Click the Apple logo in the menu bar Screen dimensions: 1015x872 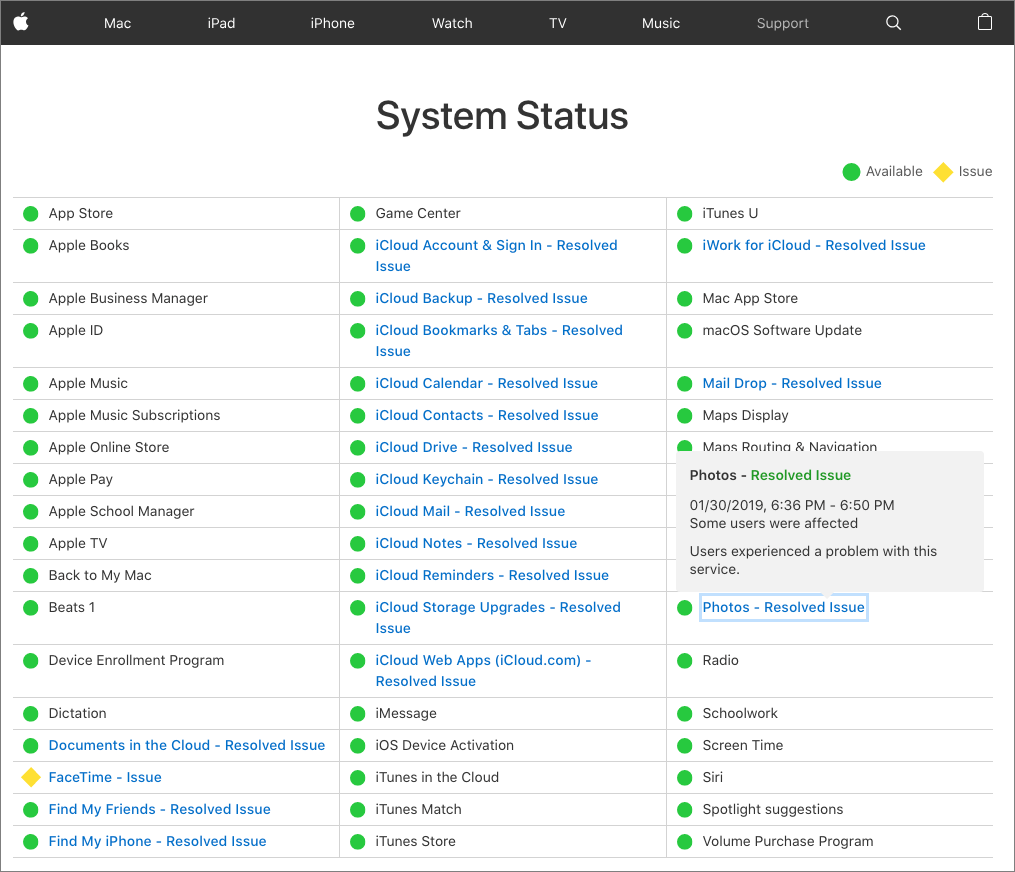pyautogui.click(x=22, y=22)
